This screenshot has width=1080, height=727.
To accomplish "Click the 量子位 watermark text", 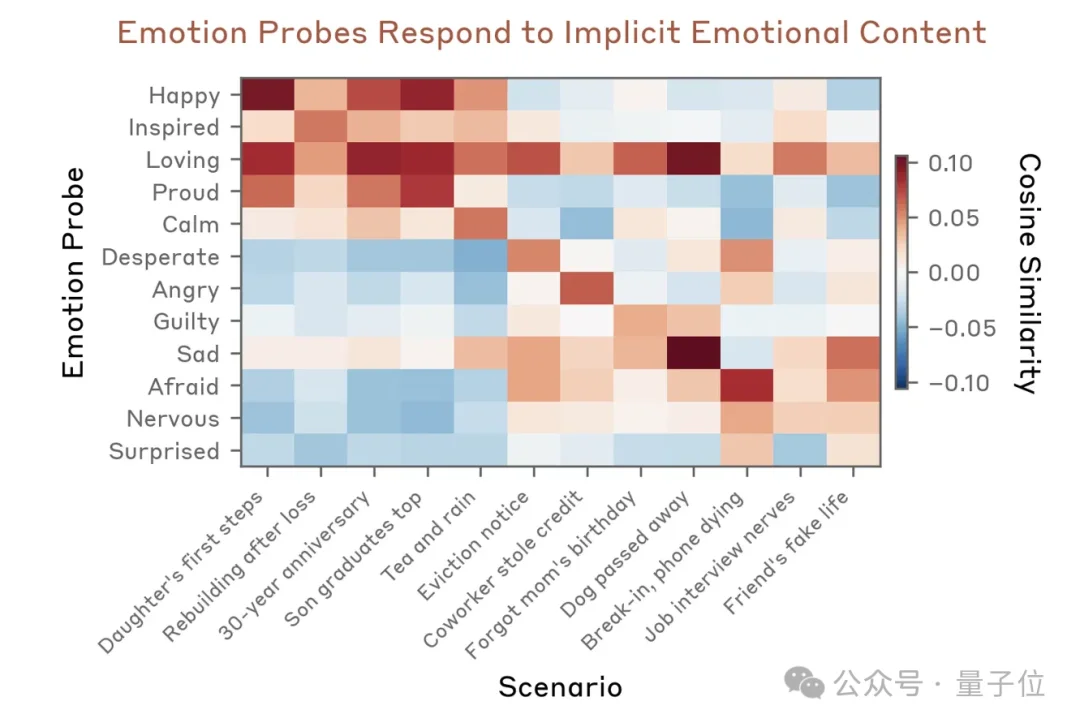I will click(x=999, y=684).
